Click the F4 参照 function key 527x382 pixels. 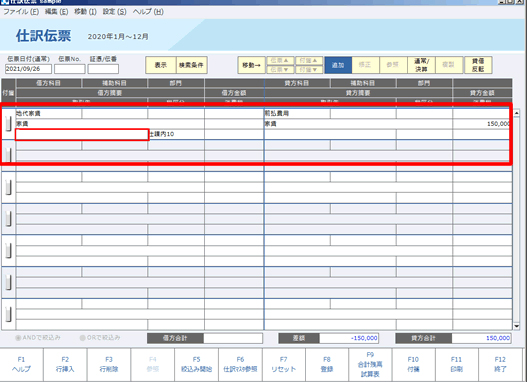click(x=153, y=365)
